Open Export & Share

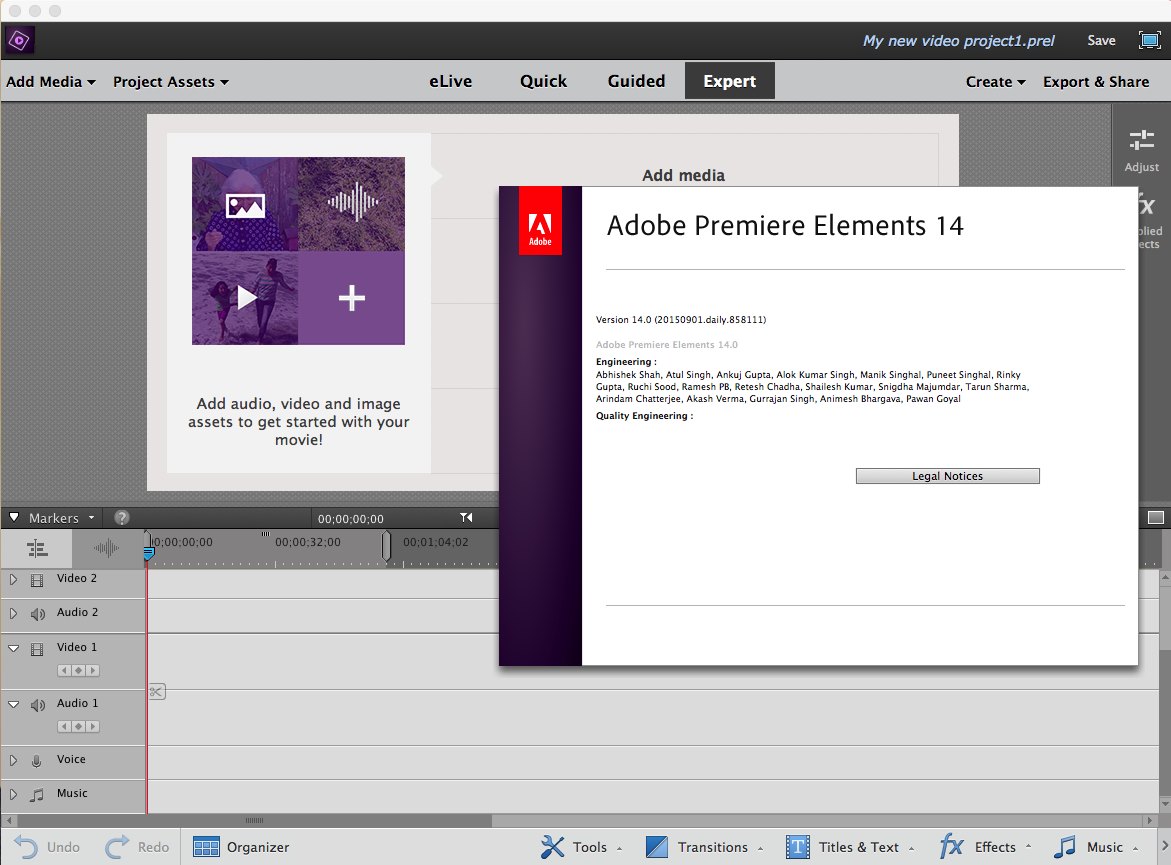point(1096,81)
